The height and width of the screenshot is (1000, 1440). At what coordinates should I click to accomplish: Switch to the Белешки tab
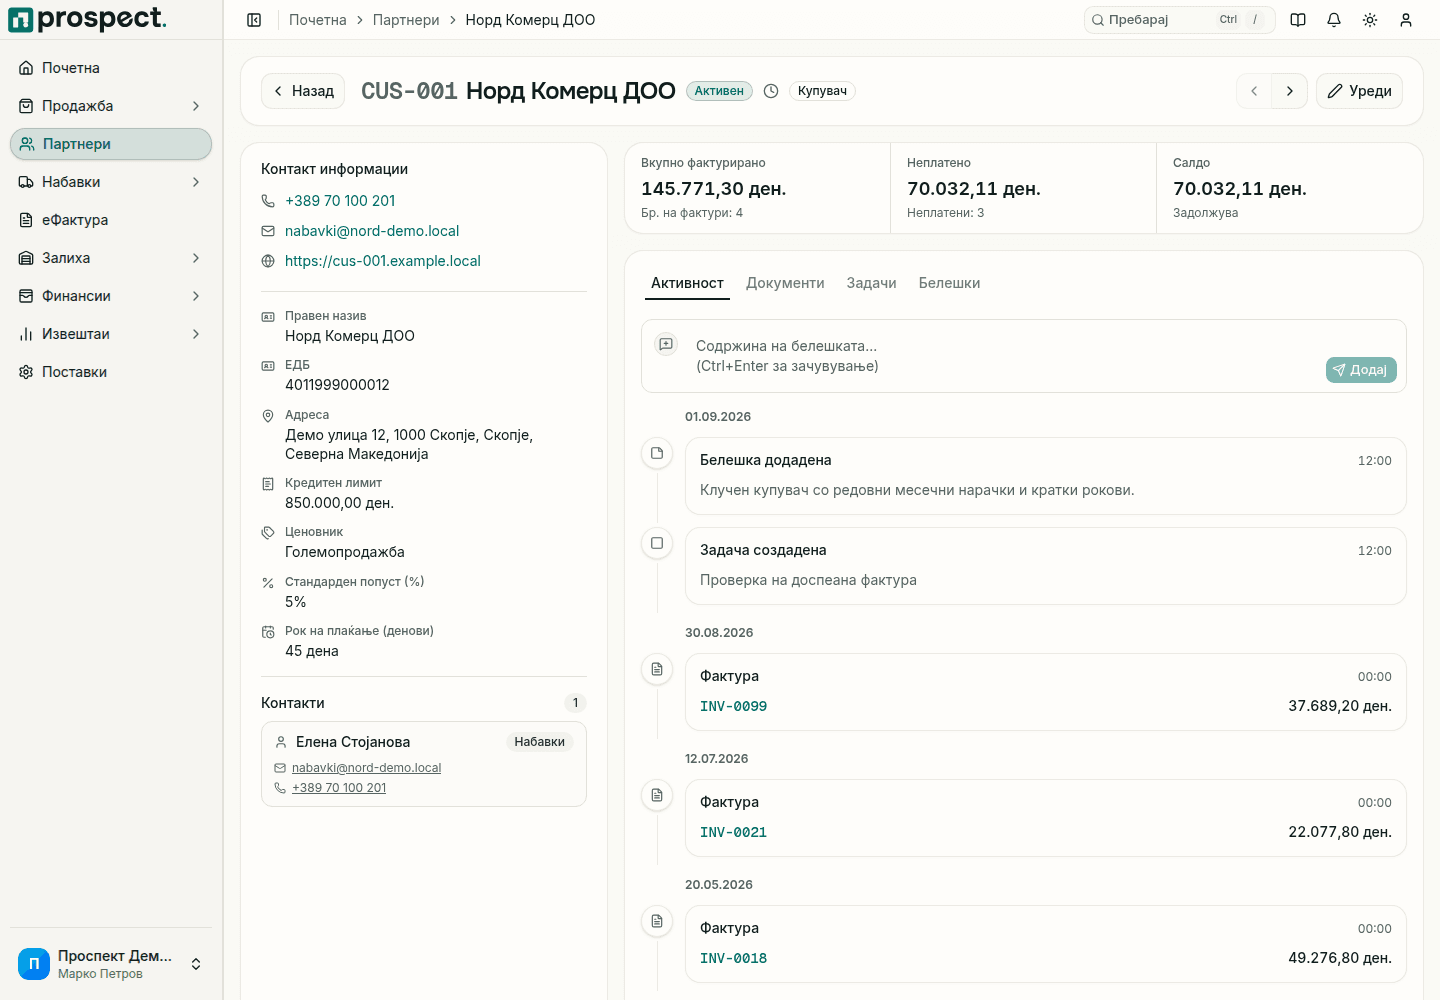pos(949,283)
